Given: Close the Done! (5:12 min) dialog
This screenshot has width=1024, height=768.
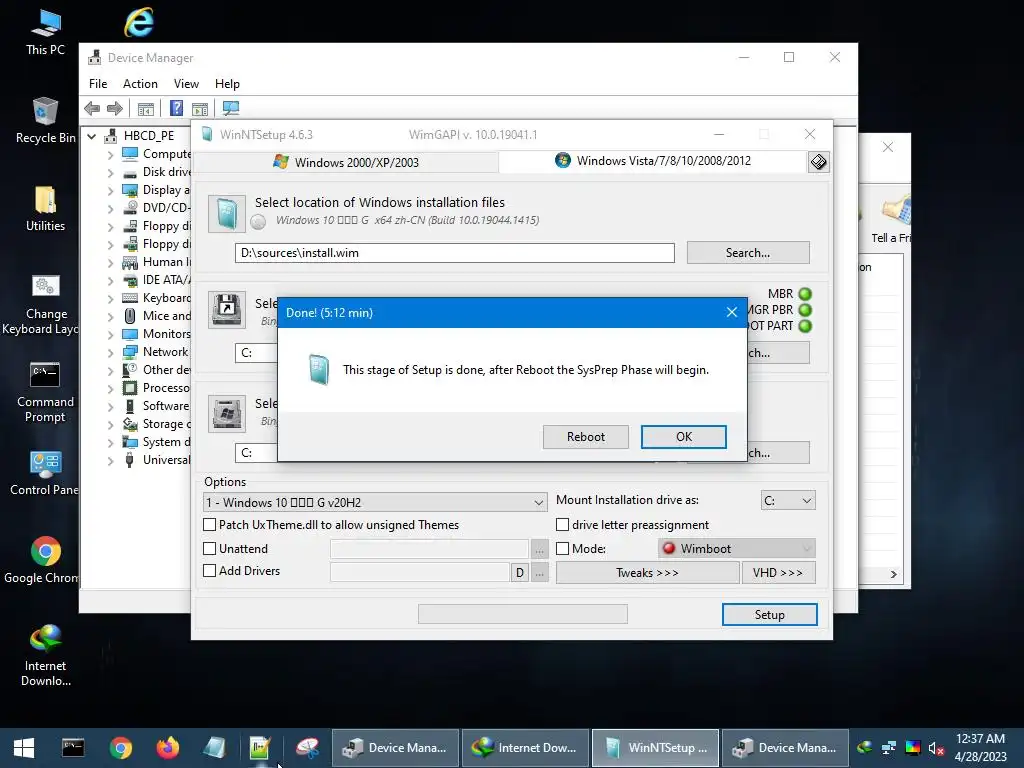Looking at the screenshot, I should click(x=731, y=313).
